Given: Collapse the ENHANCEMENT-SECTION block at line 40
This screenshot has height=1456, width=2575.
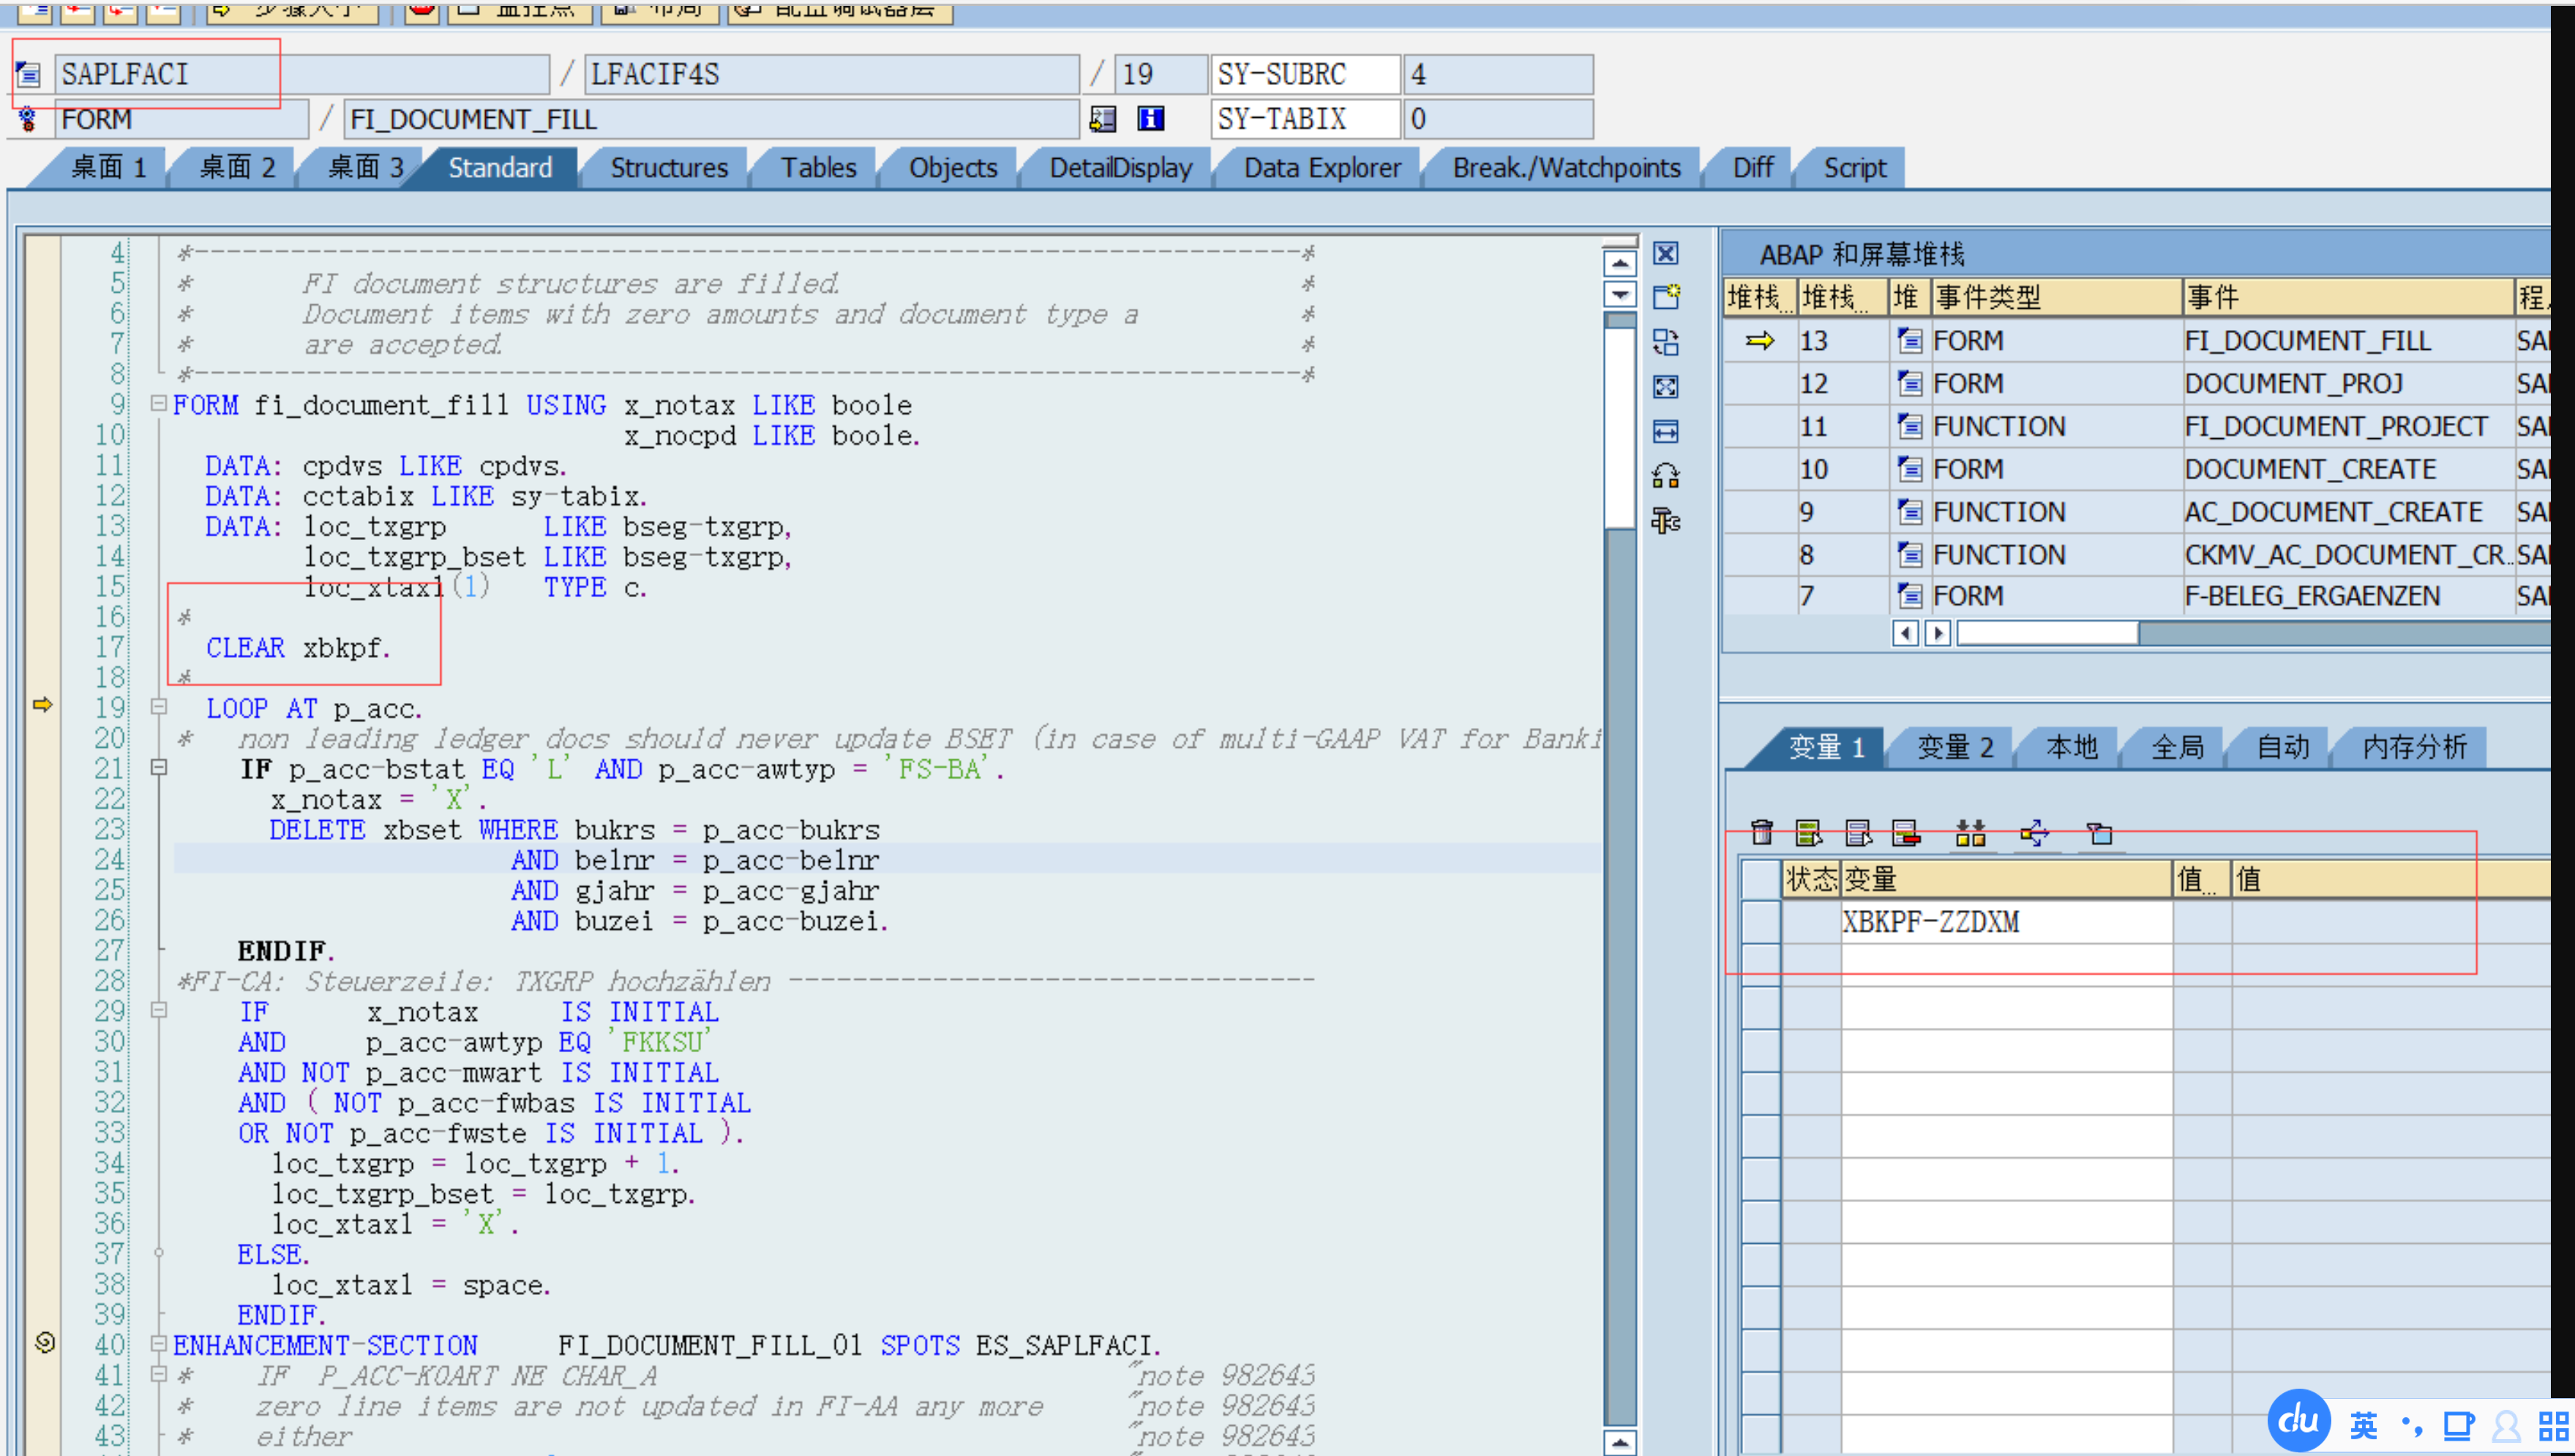Looking at the screenshot, I should tap(158, 1343).
